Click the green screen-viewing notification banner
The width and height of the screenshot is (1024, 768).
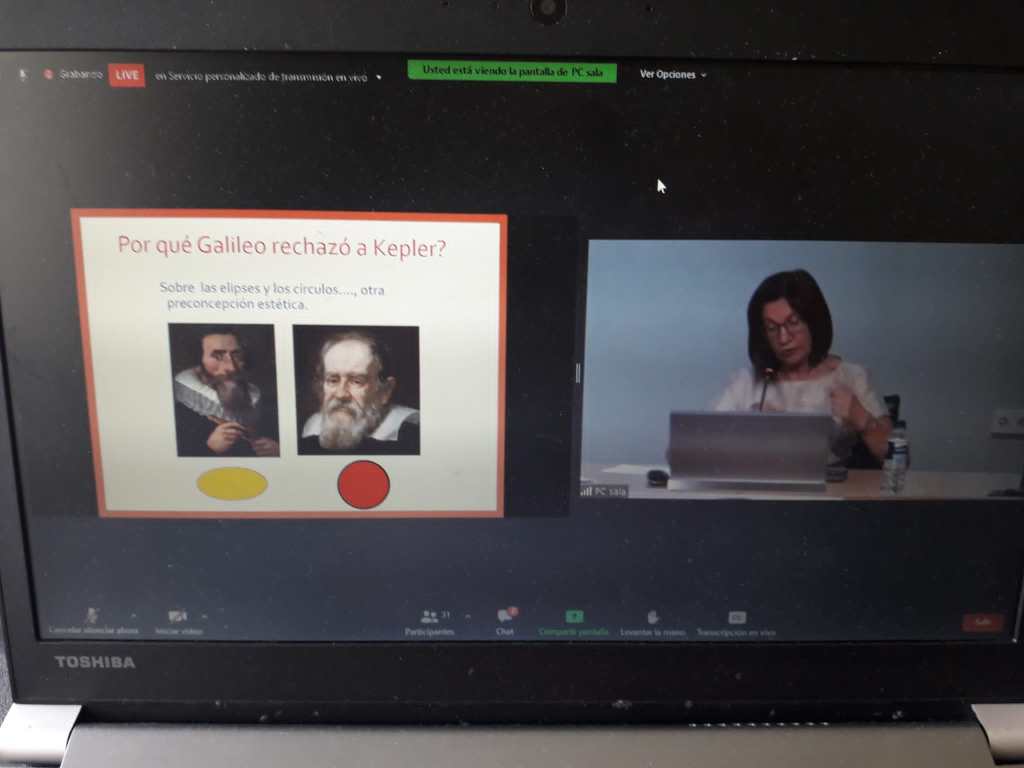point(512,72)
